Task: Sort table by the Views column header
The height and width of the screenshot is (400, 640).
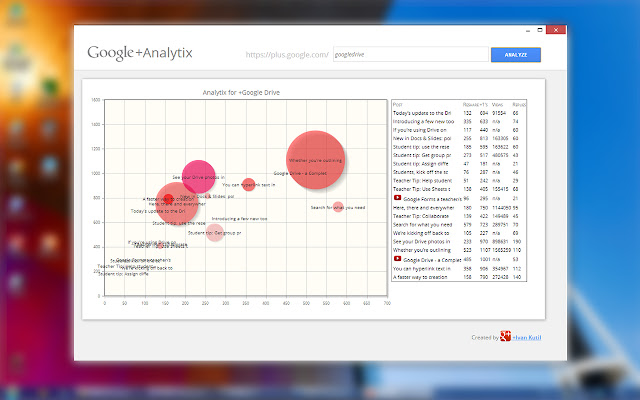Action: [497, 104]
